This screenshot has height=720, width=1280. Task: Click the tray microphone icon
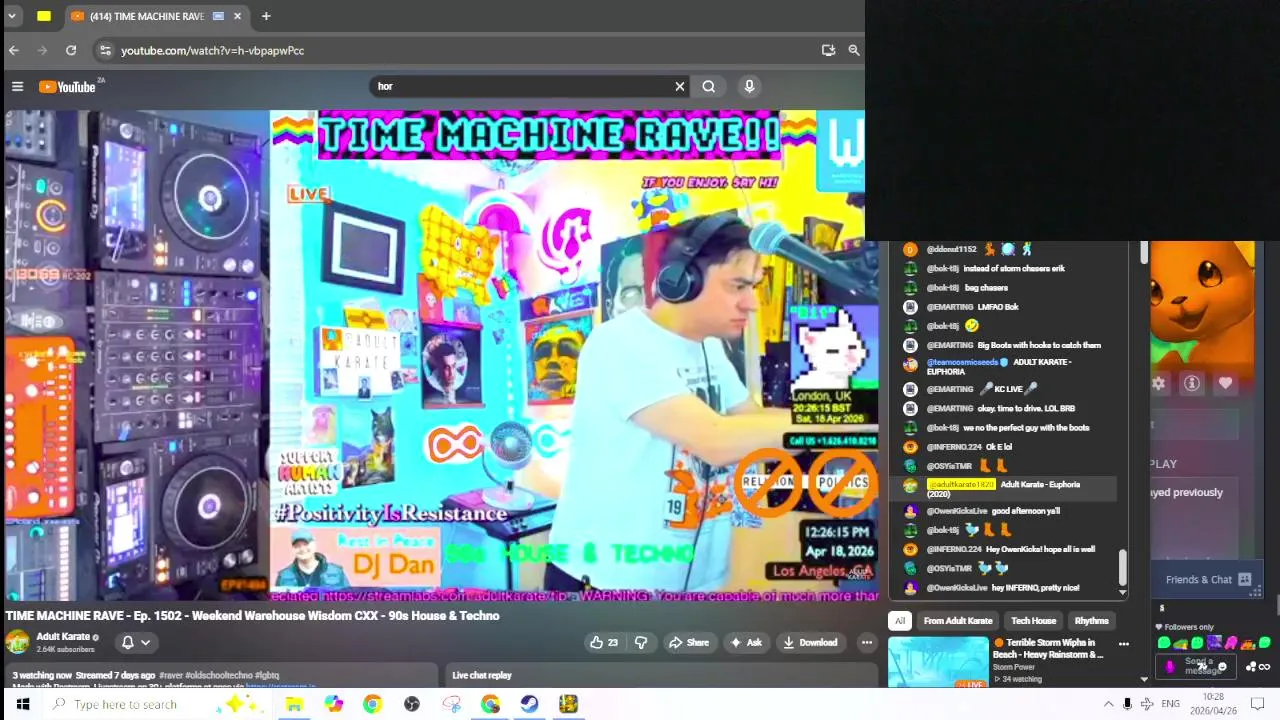(x=1128, y=704)
